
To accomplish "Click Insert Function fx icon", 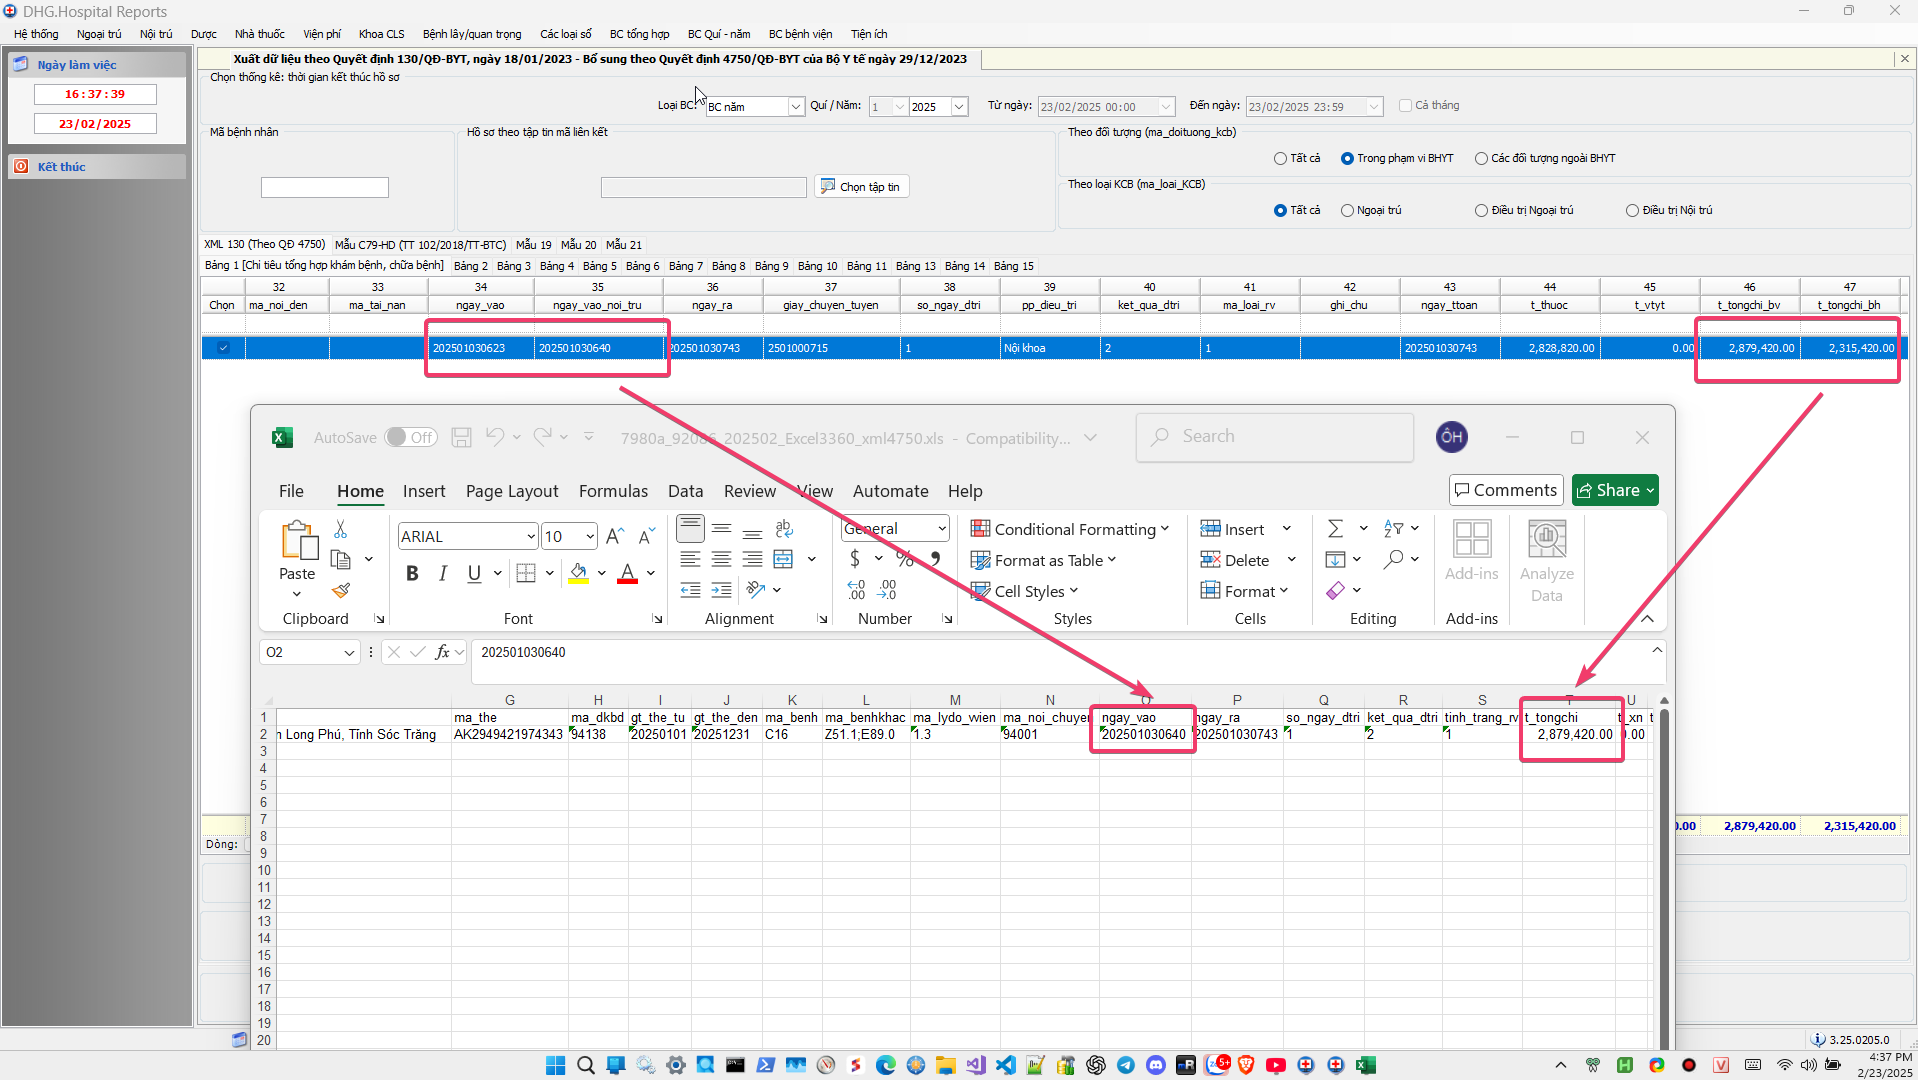I will click(x=442, y=652).
